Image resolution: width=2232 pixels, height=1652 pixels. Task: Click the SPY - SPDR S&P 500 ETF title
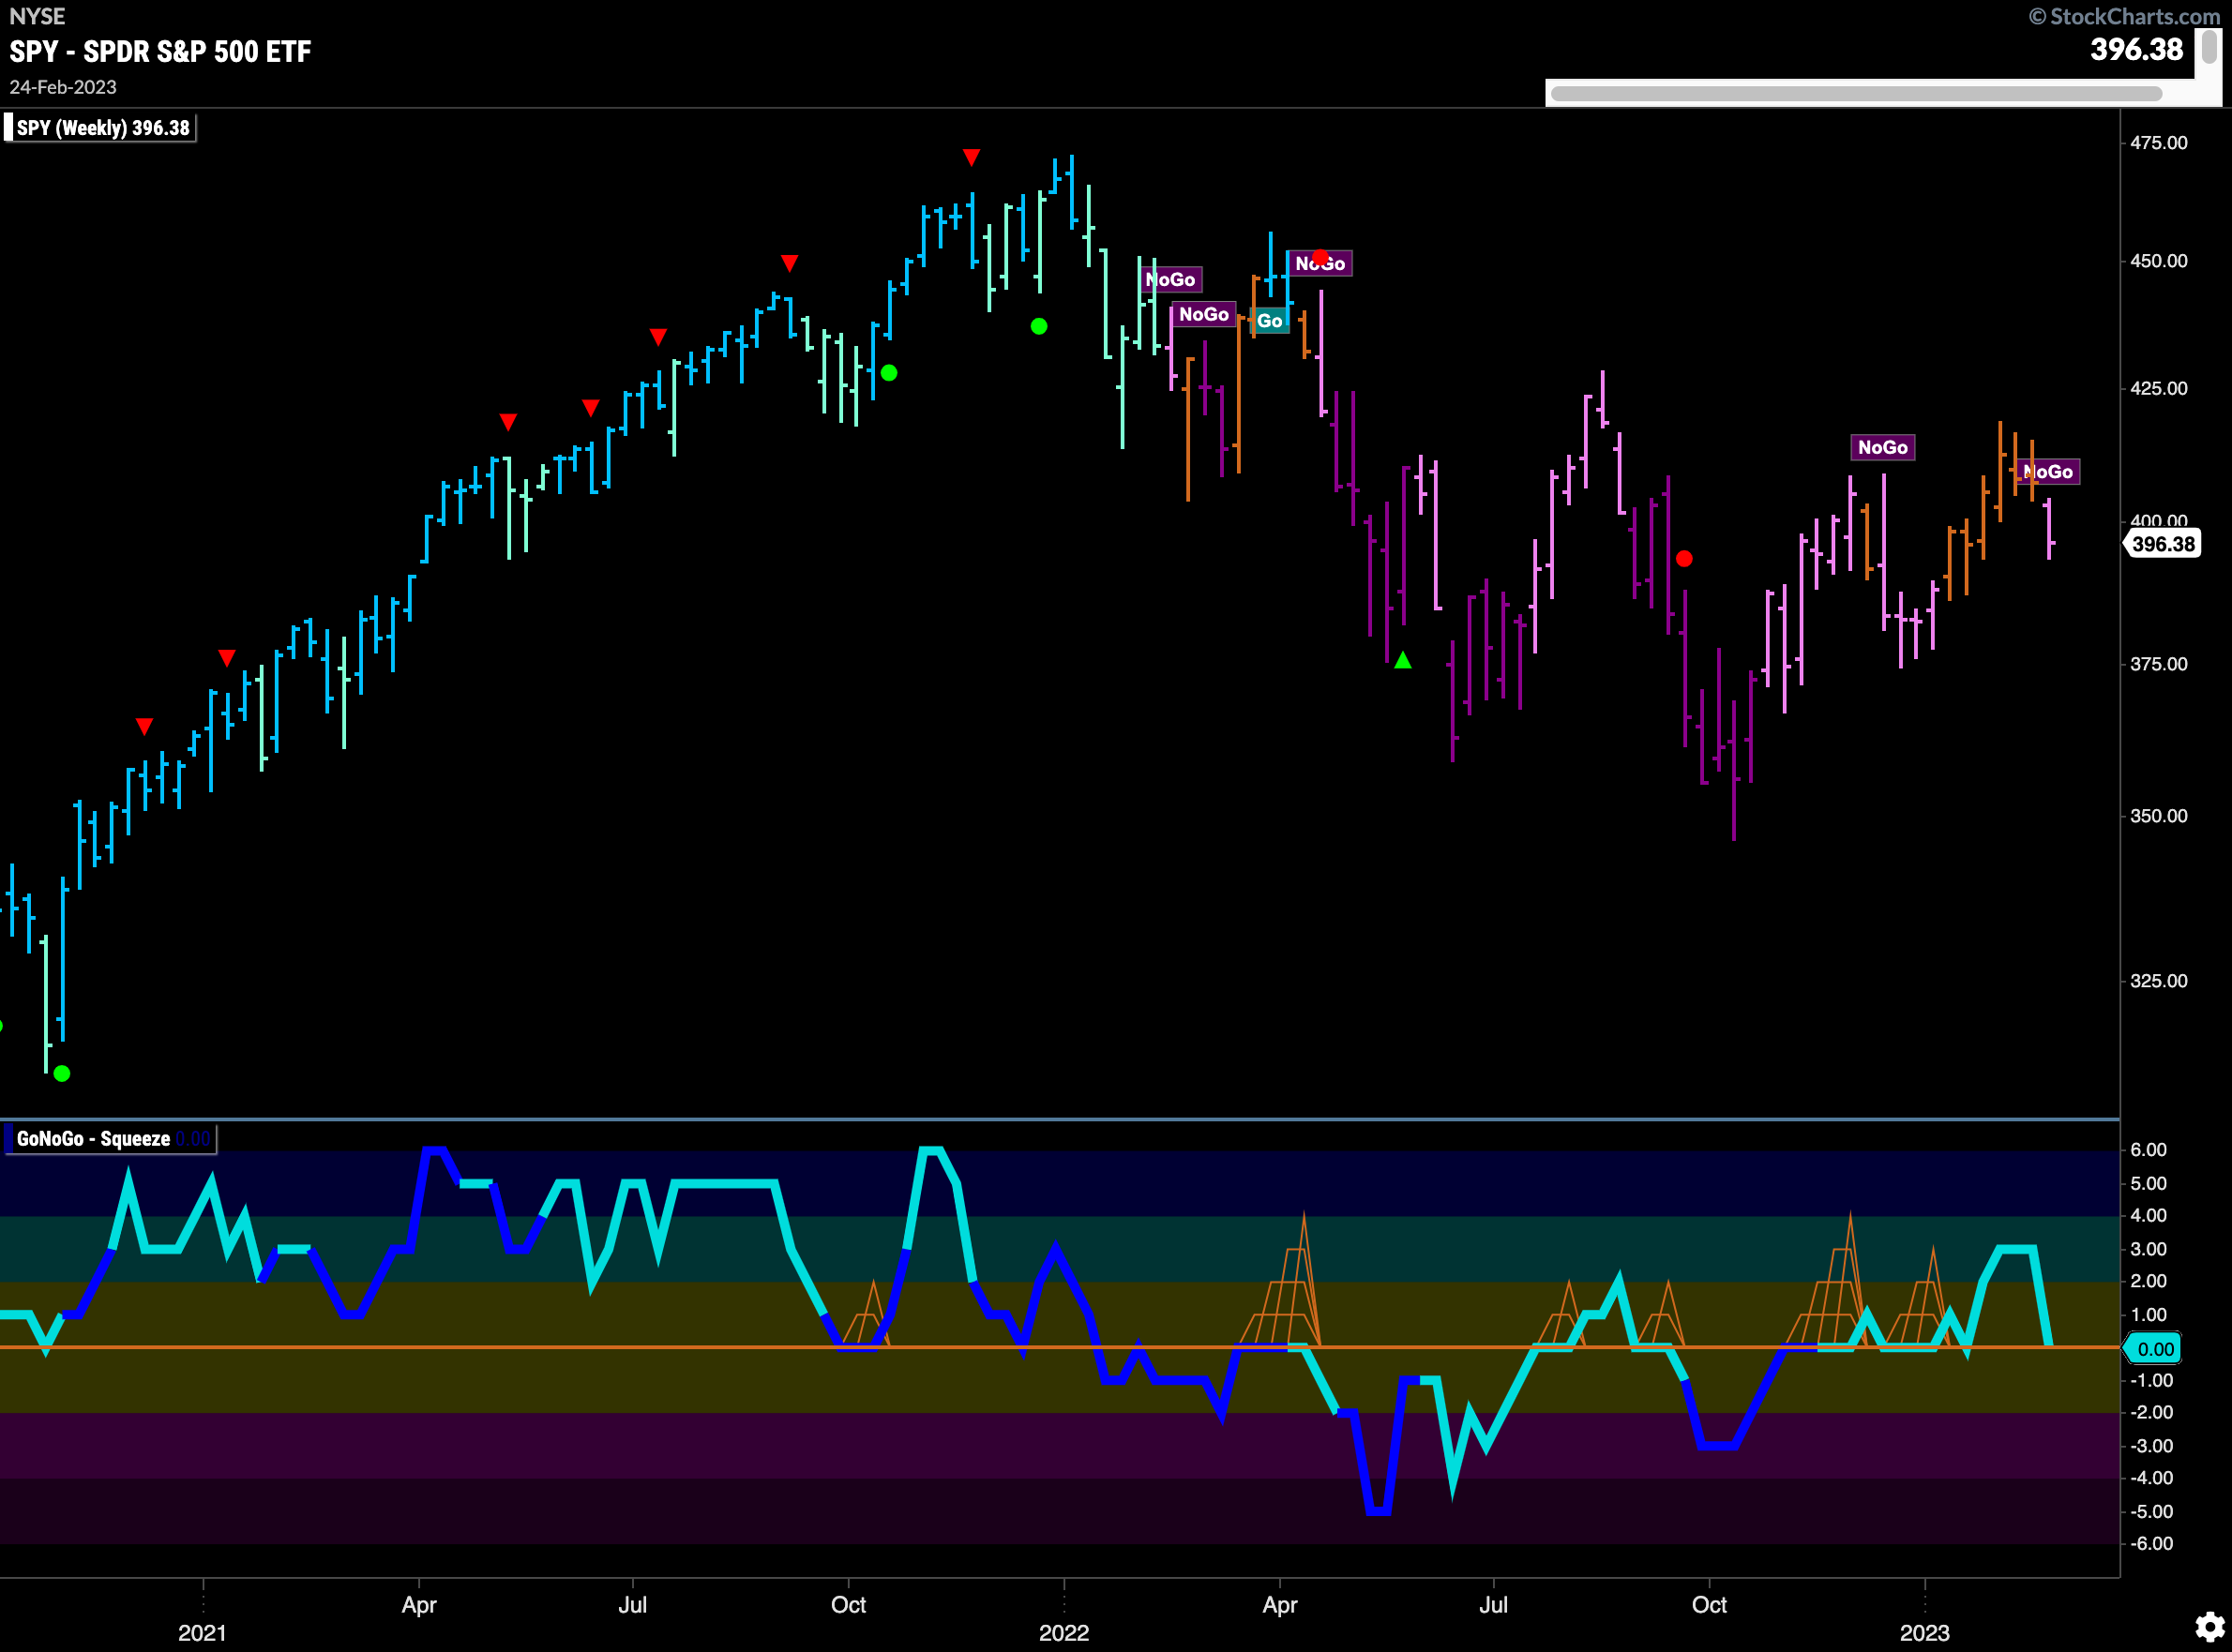tap(160, 51)
